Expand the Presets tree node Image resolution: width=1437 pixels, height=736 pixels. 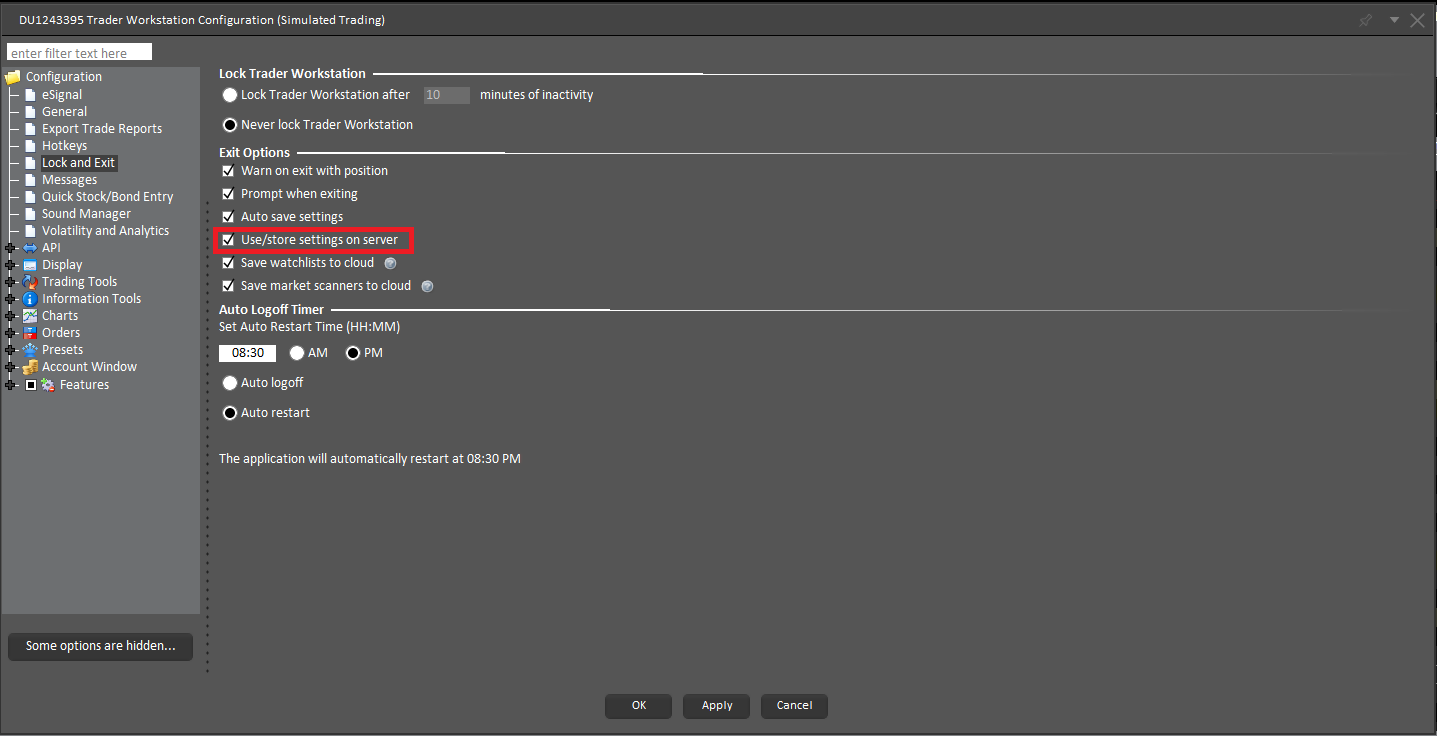pos(11,350)
